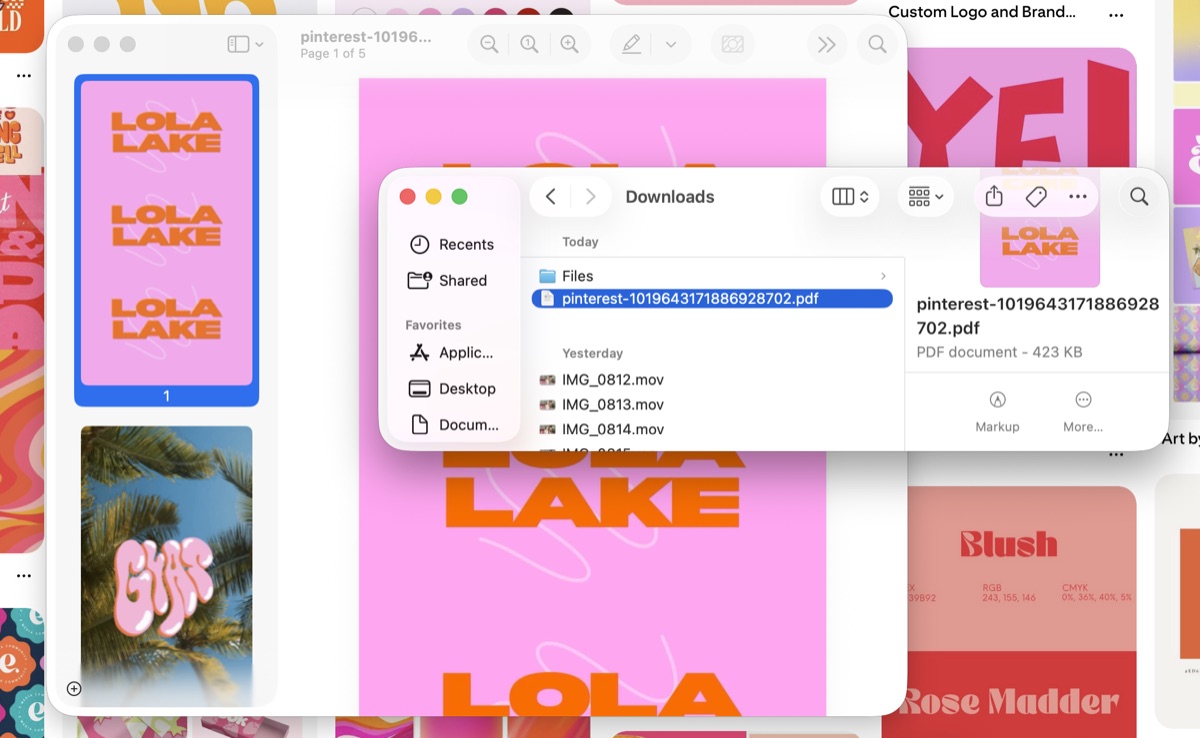Zoom out in Preview toolbar
1200x738 pixels.
[489, 44]
